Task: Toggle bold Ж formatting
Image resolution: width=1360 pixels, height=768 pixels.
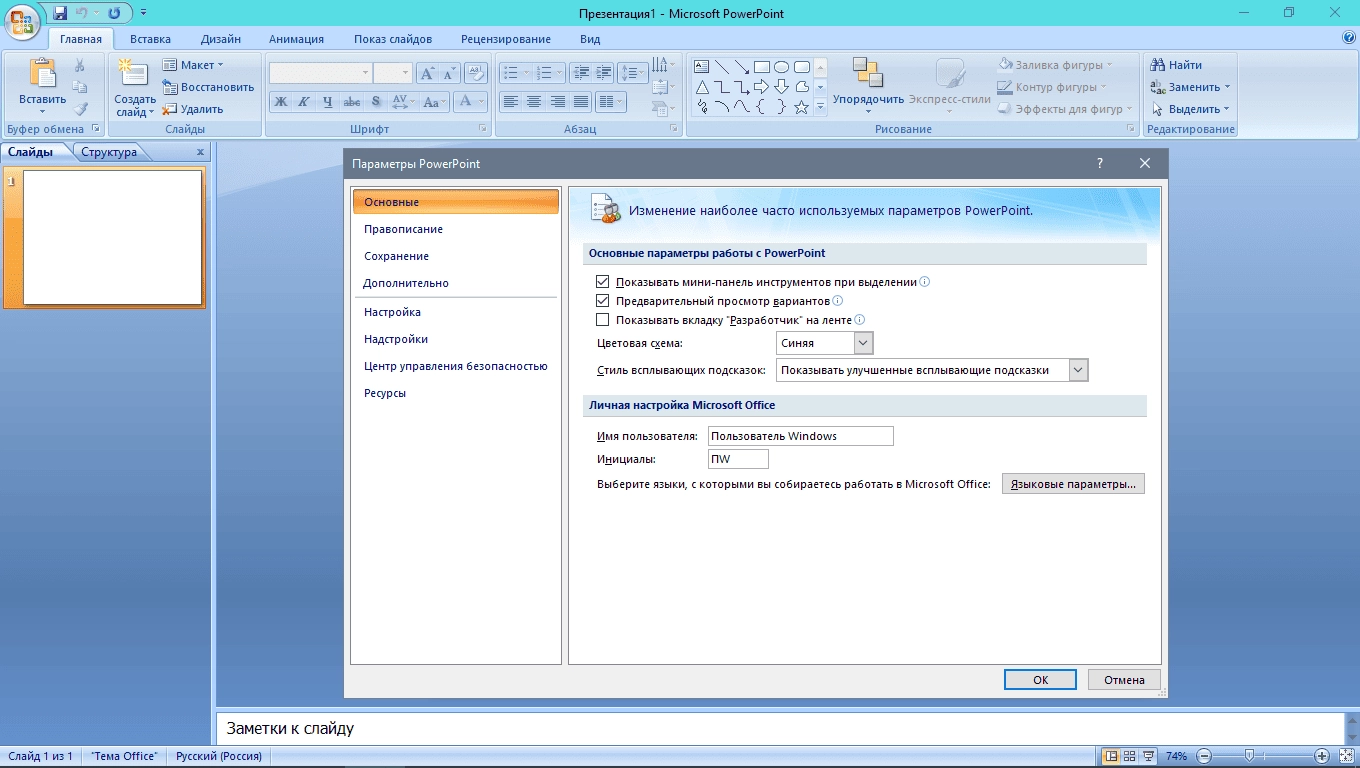Action: (x=281, y=102)
